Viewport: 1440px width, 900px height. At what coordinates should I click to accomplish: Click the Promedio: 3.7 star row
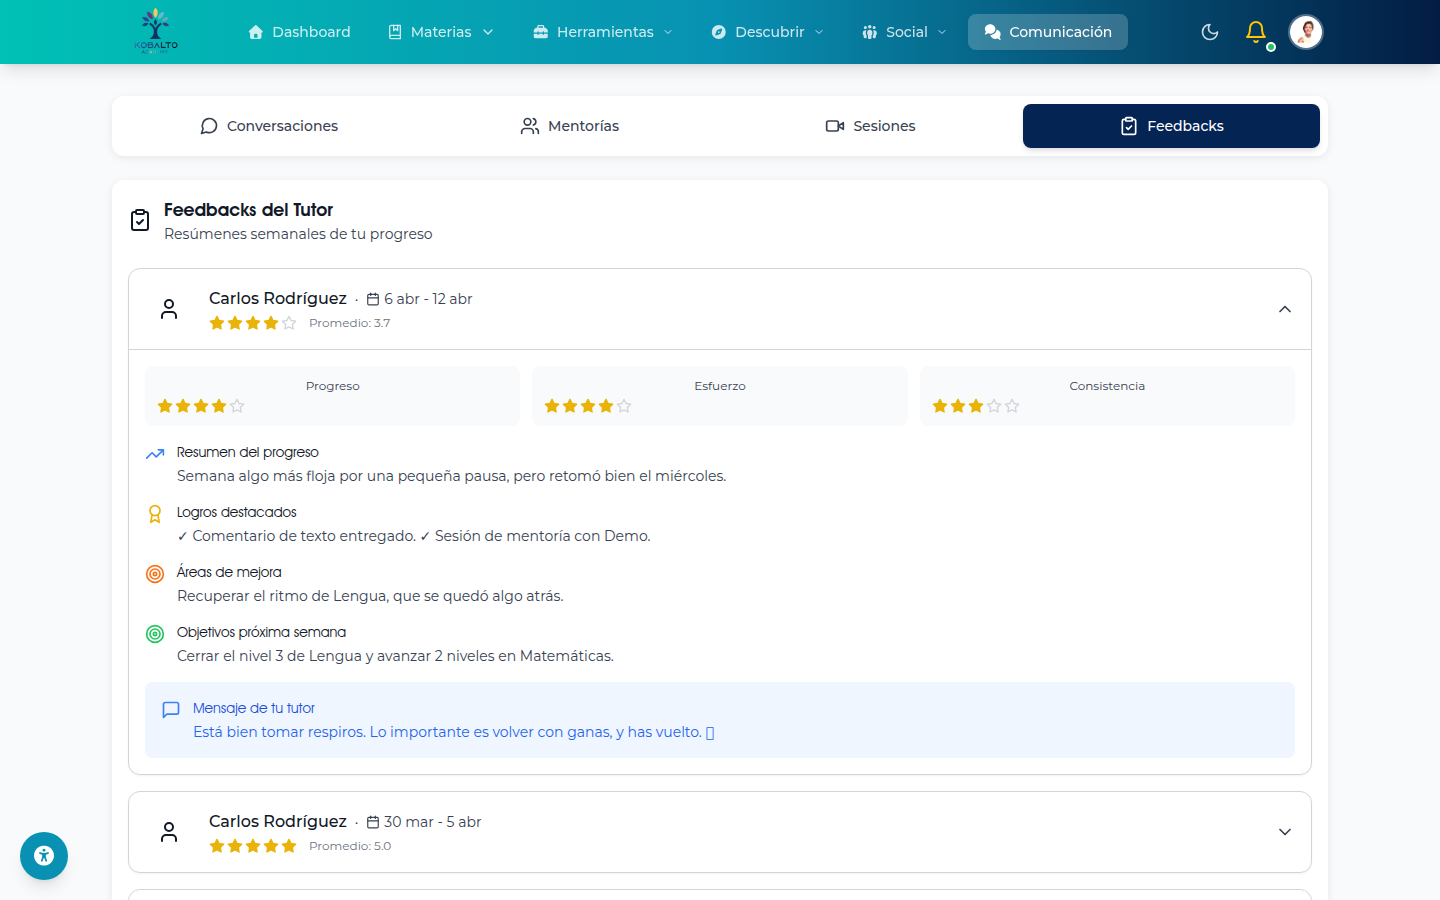point(253,323)
